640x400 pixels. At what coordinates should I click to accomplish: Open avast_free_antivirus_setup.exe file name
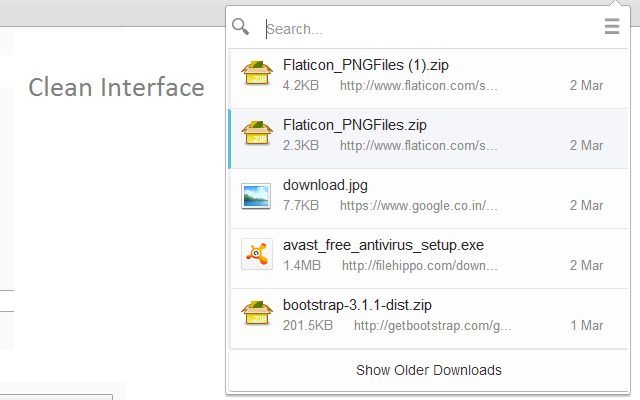[384, 246]
